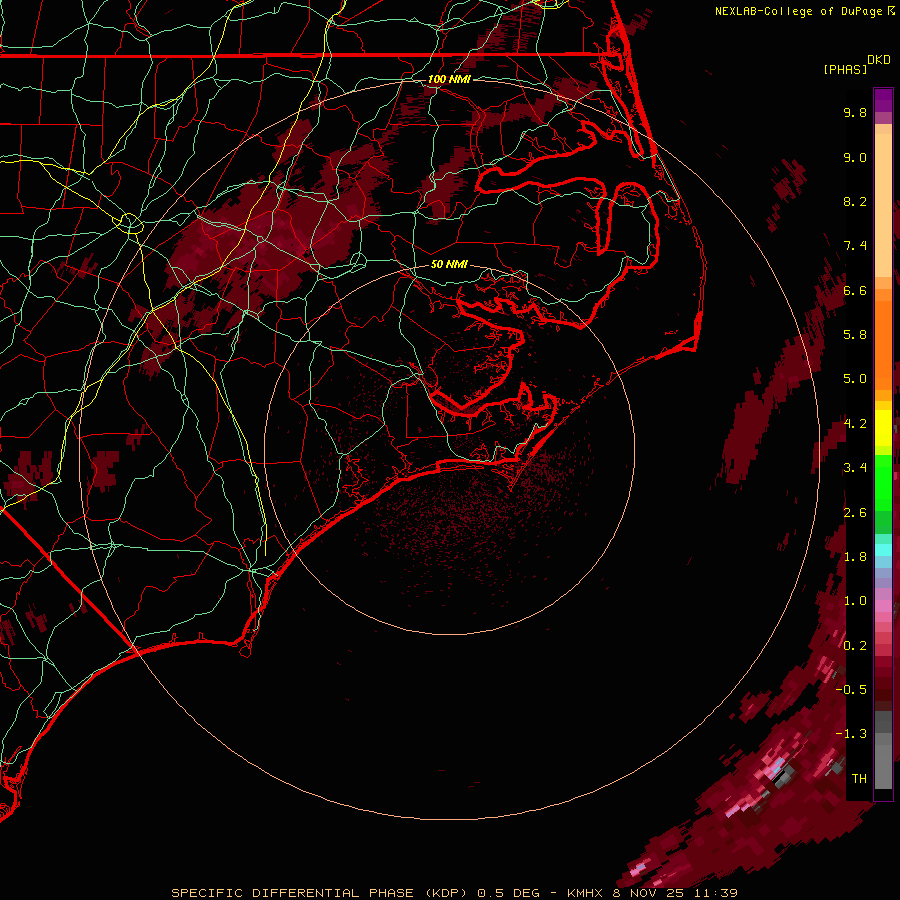Pick the gray band beside TH
This screenshot has height=900, width=900.
tap(883, 766)
